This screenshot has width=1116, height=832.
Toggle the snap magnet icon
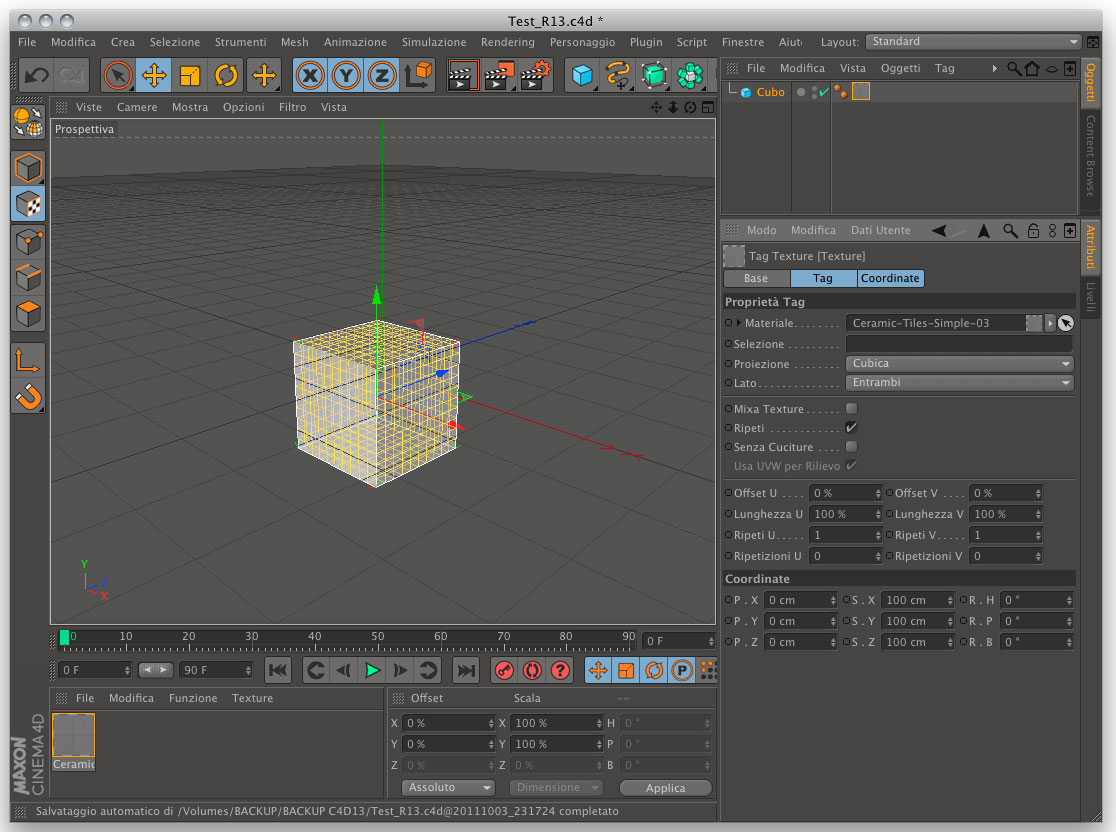tap(28, 397)
